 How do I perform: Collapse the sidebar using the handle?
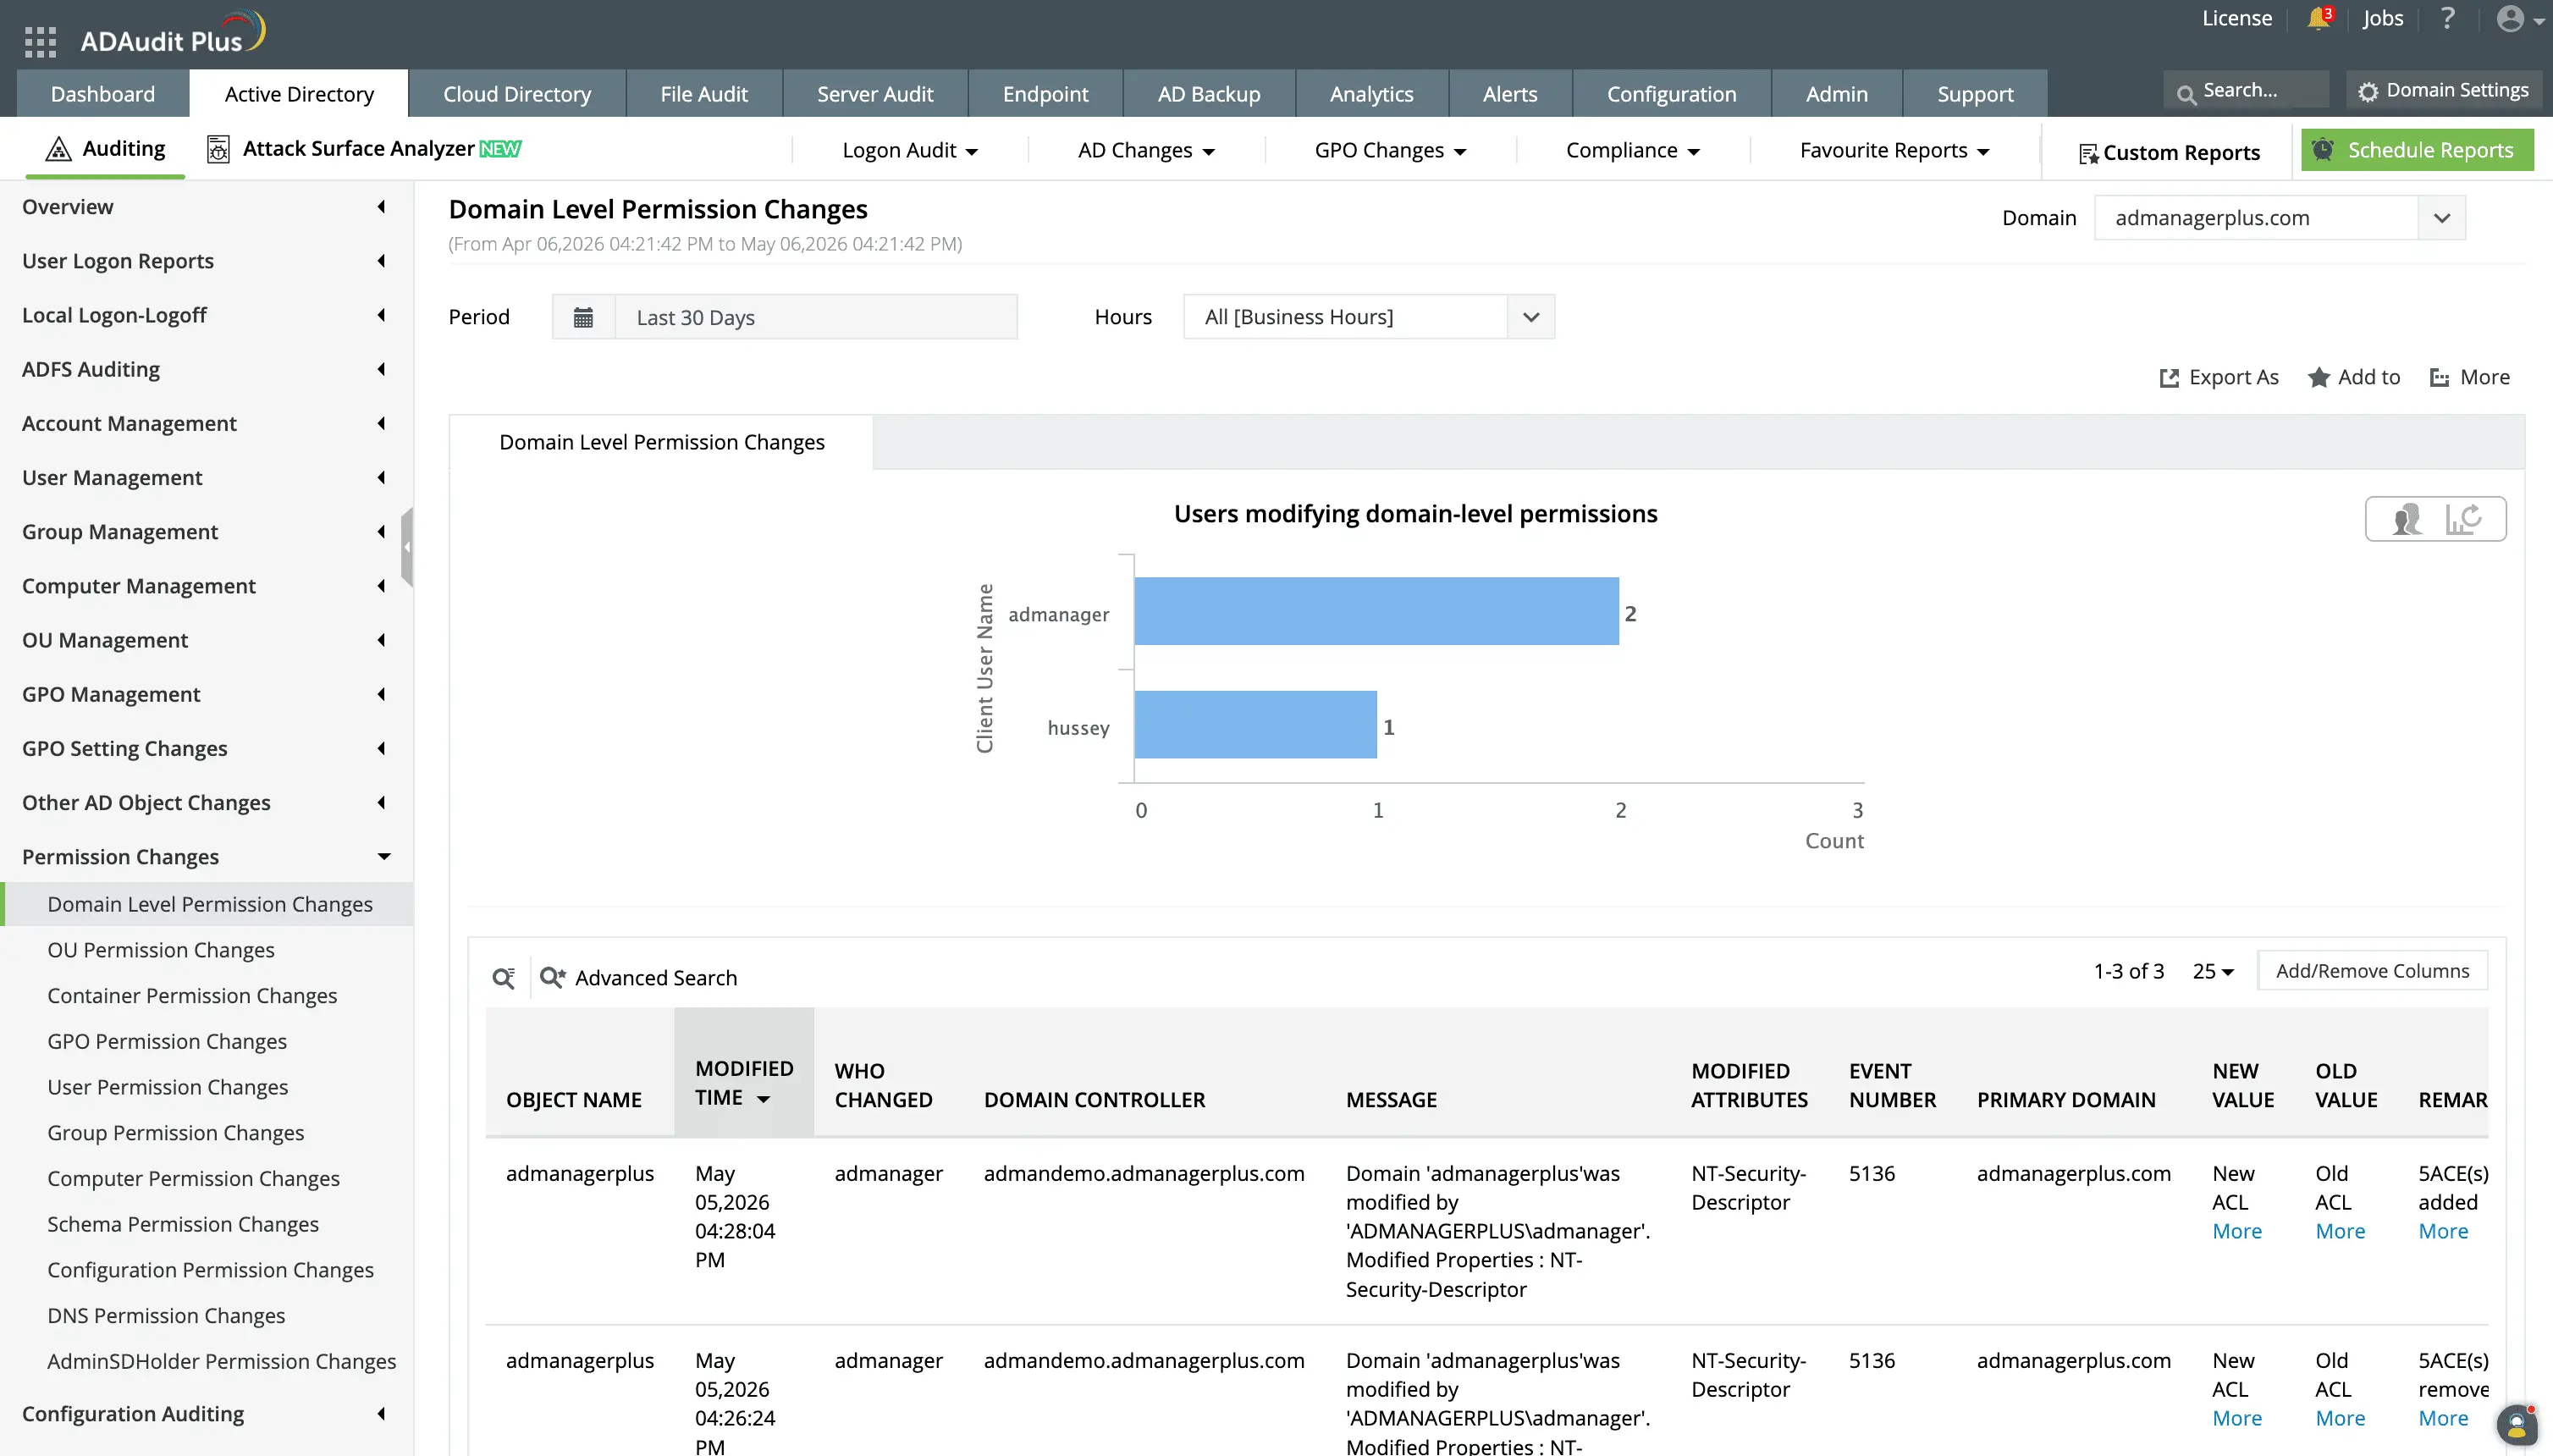pos(407,547)
